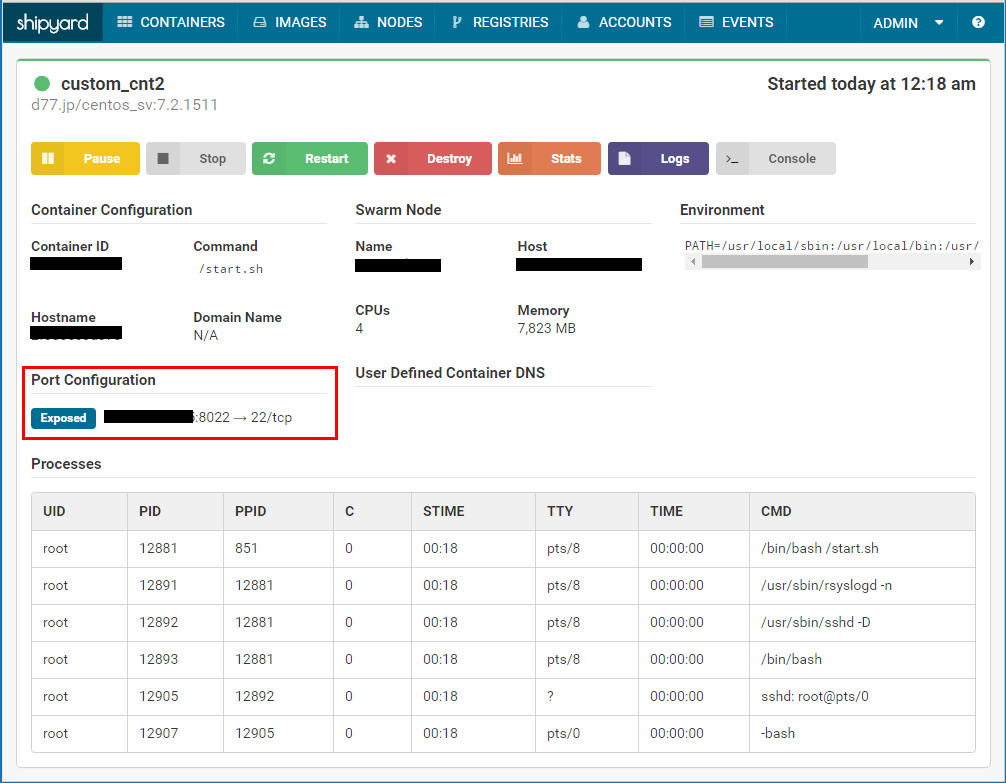This screenshot has height=783, width=1006.
Task: Click the Exposed port label
Action: [x=63, y=418]
